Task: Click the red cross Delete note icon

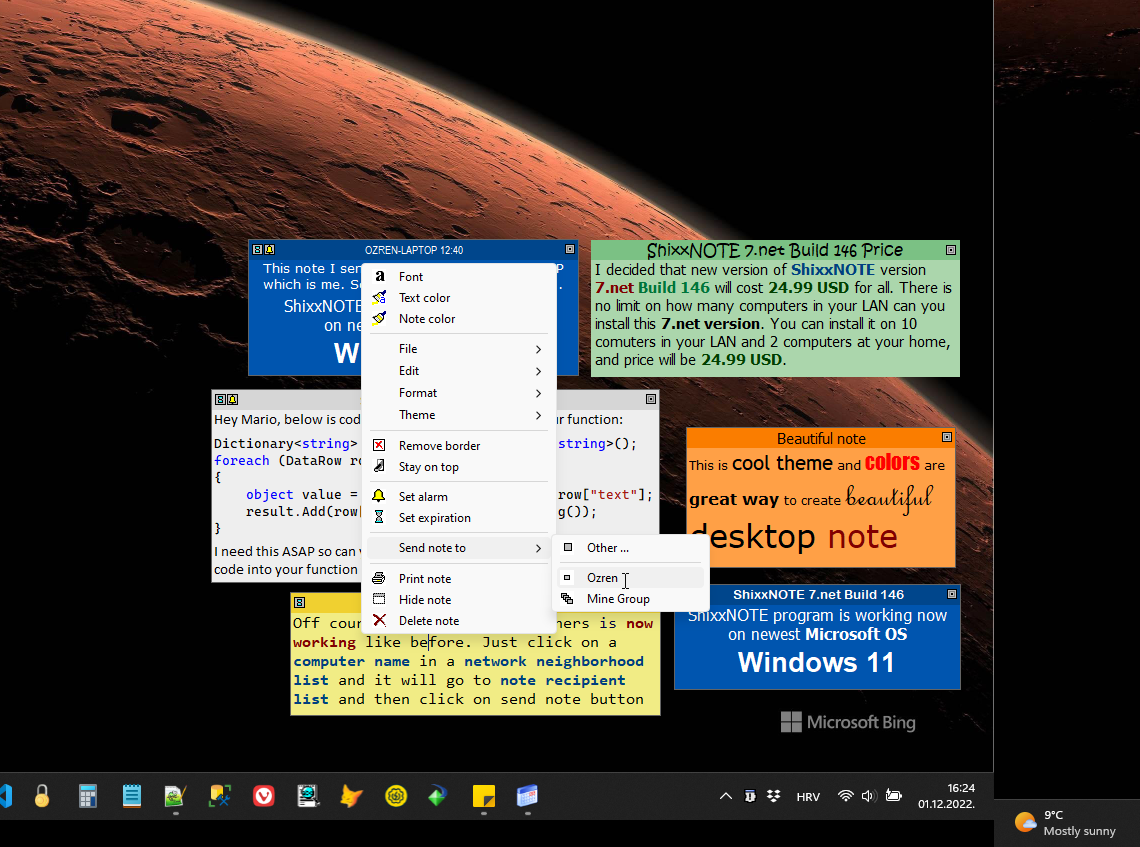Action: [x=379, y=620]
